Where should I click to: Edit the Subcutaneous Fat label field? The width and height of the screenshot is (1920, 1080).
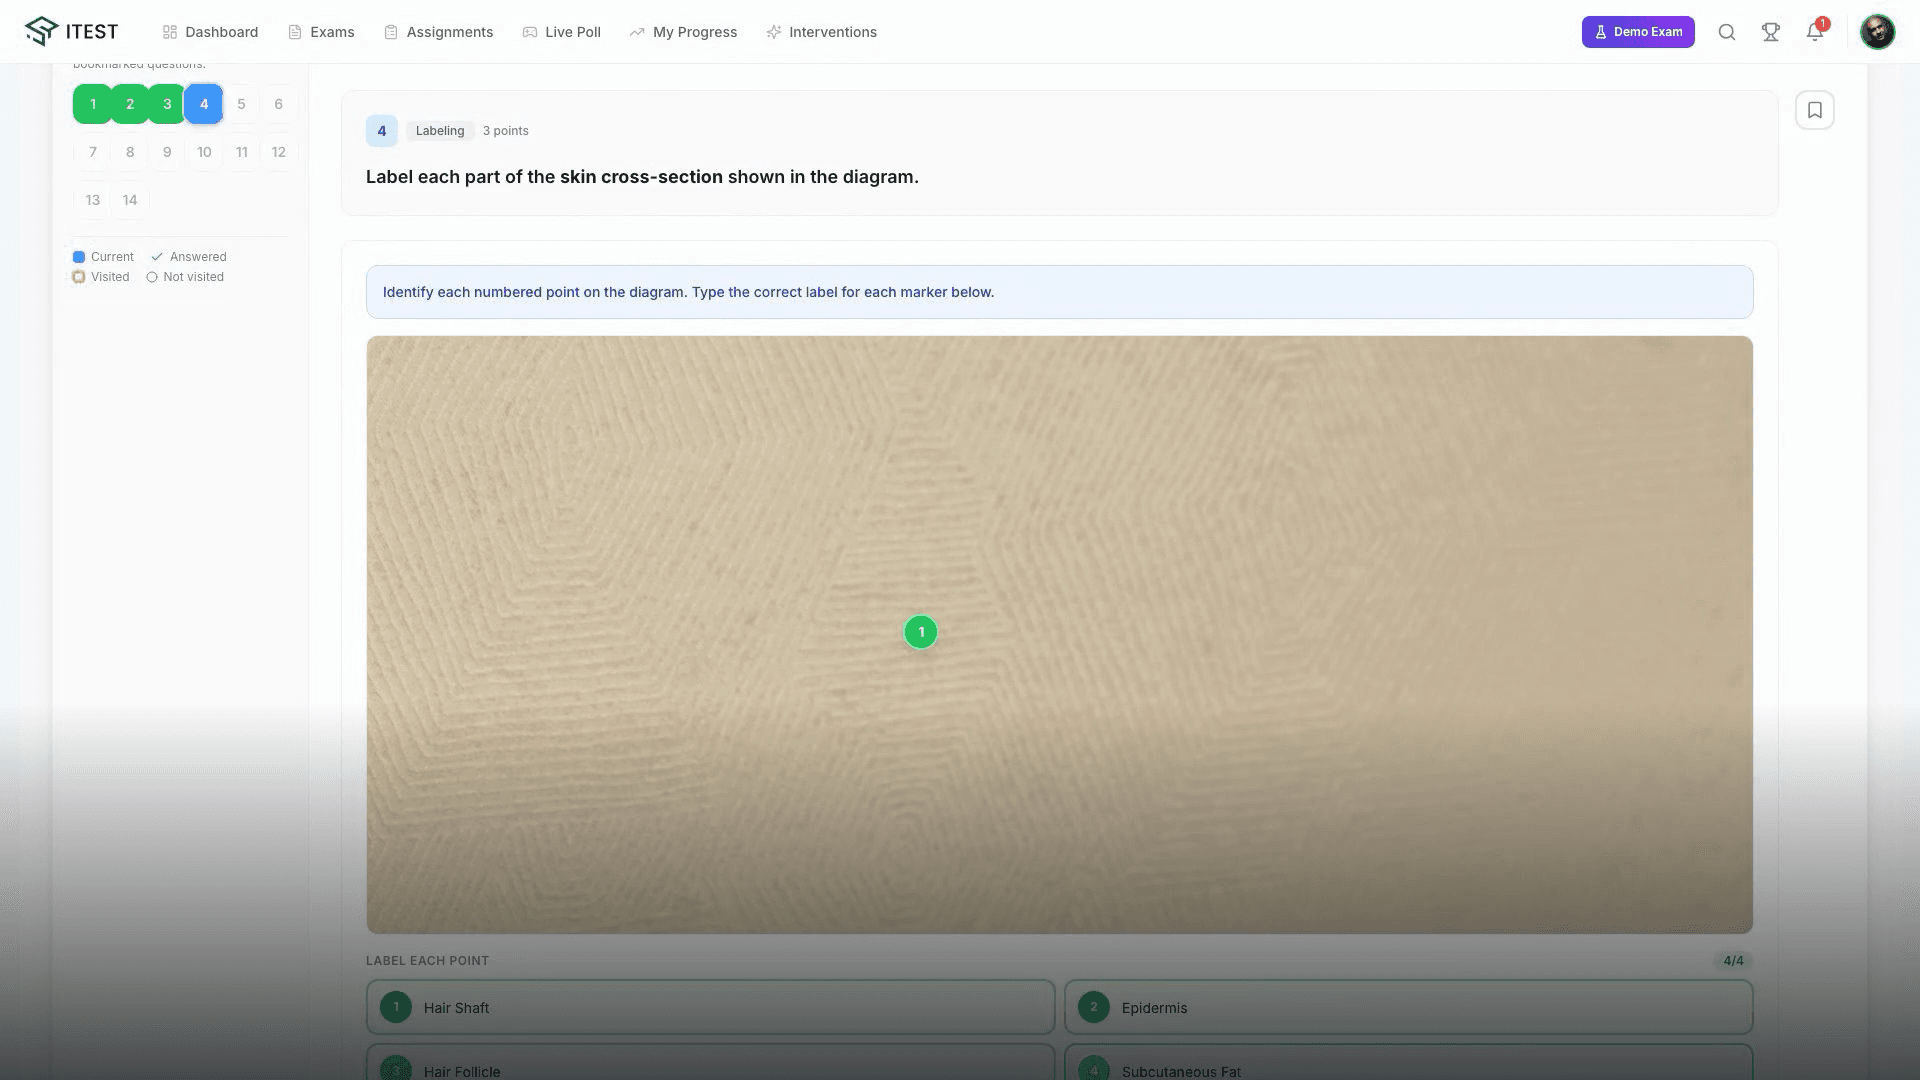pos(1408,1063)
